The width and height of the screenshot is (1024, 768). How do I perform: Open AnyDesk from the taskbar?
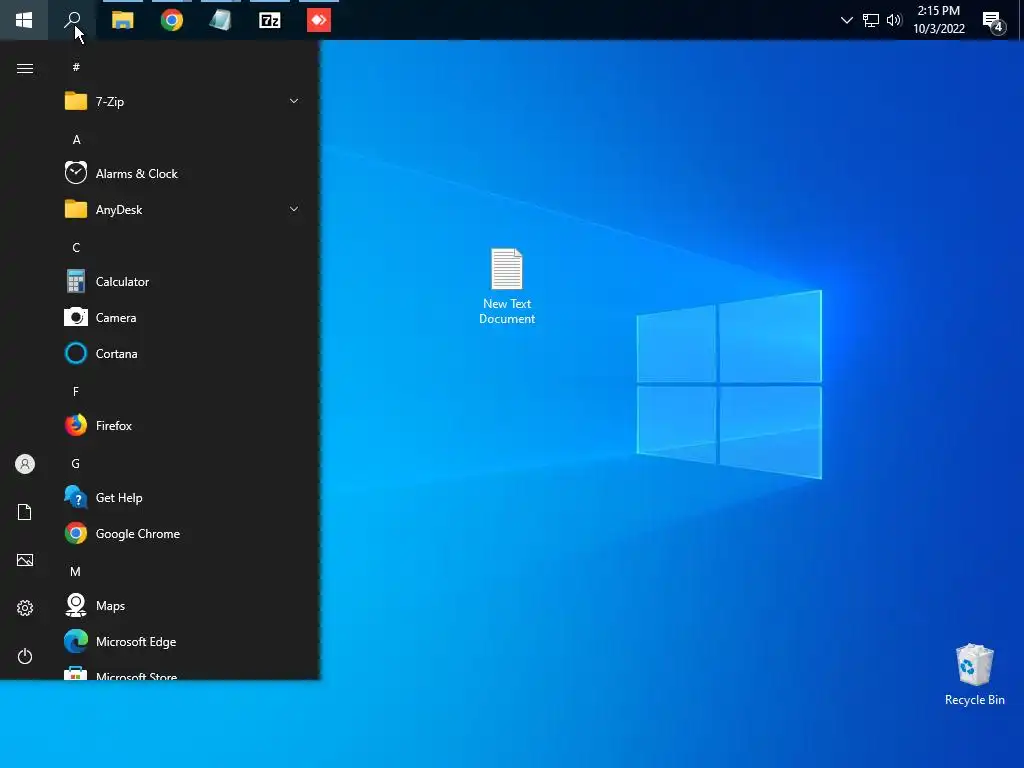pos(319,20)
